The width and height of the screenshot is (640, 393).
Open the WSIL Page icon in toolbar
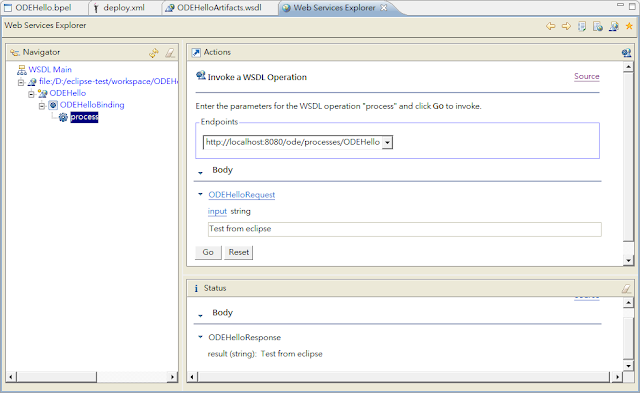[x=598, y=27]
